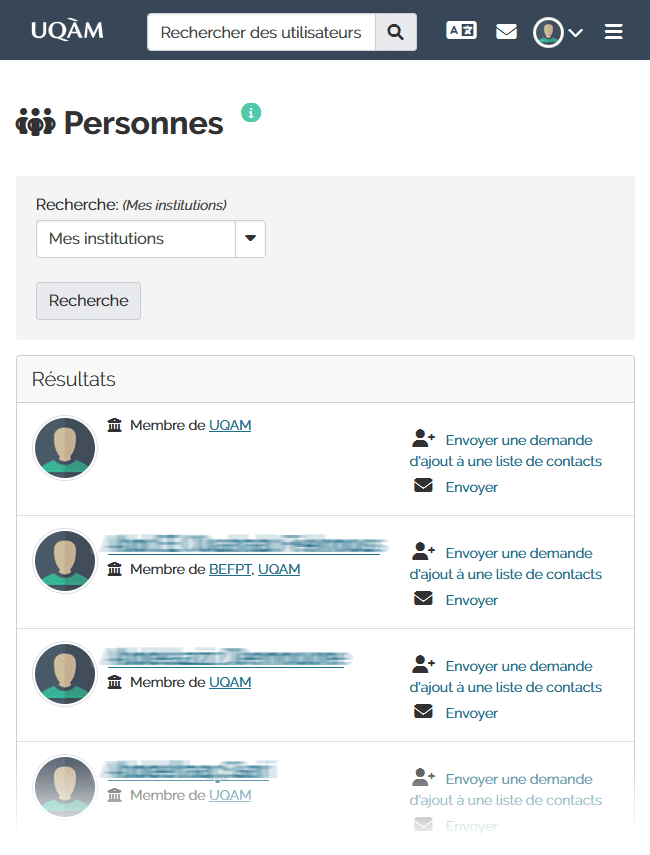
Task: Open UQAM link in first result
Action: (230, 425)
